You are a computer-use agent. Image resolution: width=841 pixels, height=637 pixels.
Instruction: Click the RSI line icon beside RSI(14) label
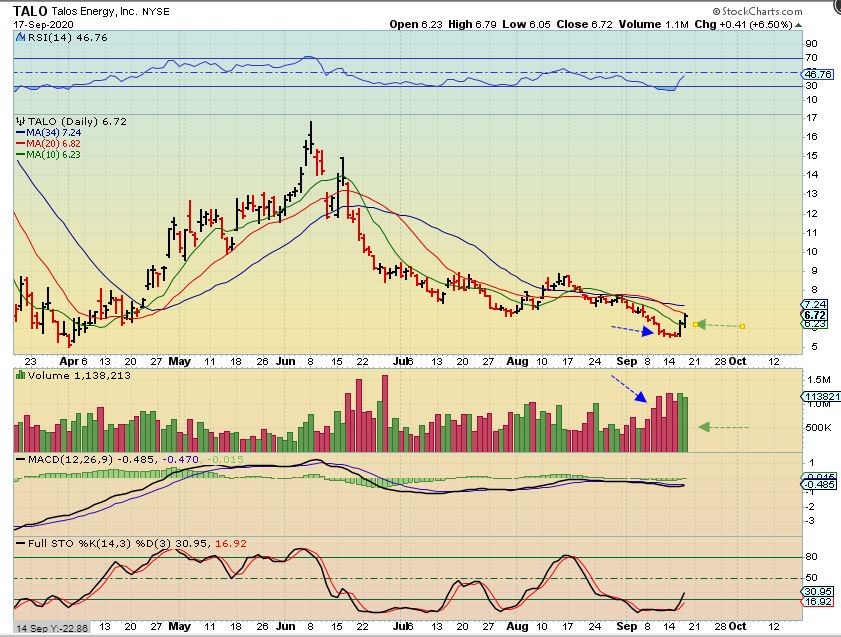pos(20,36)
